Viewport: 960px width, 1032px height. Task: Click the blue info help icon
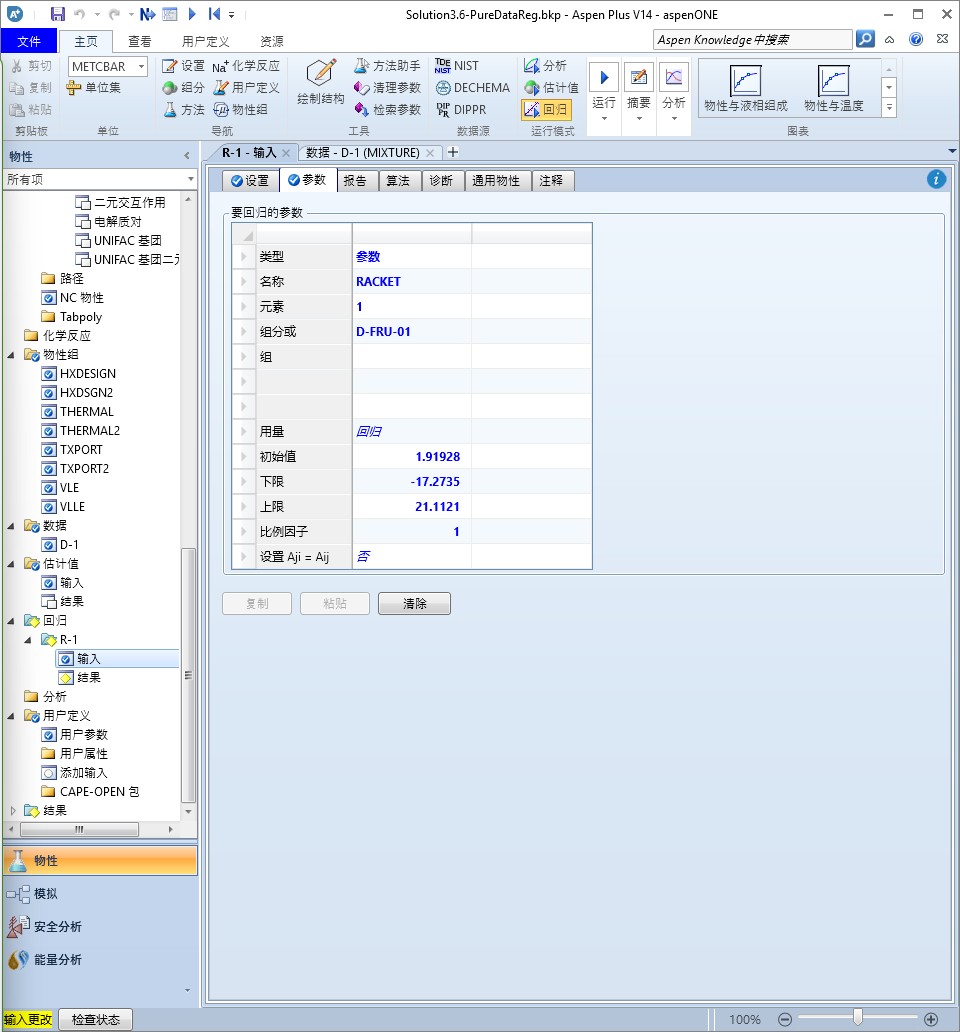935,179
